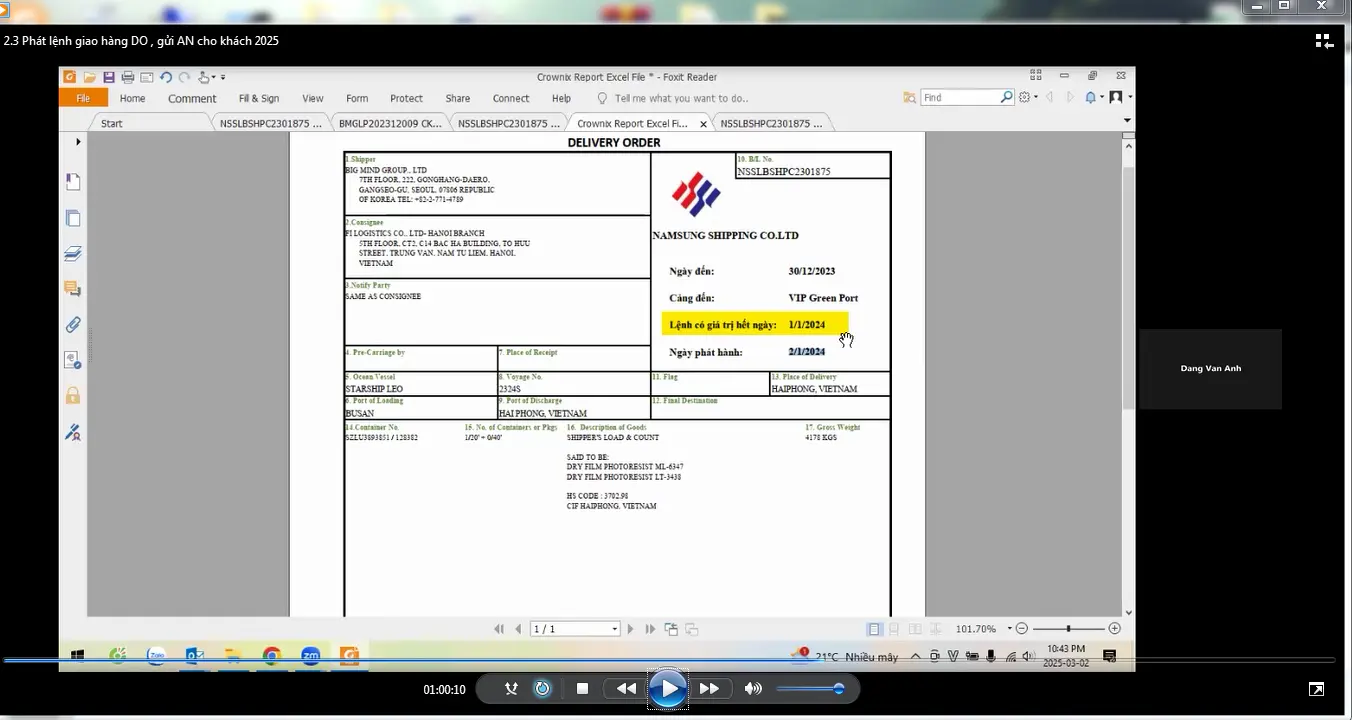
Task: Click the Windows Start button
Action: [x=77, y=656]
